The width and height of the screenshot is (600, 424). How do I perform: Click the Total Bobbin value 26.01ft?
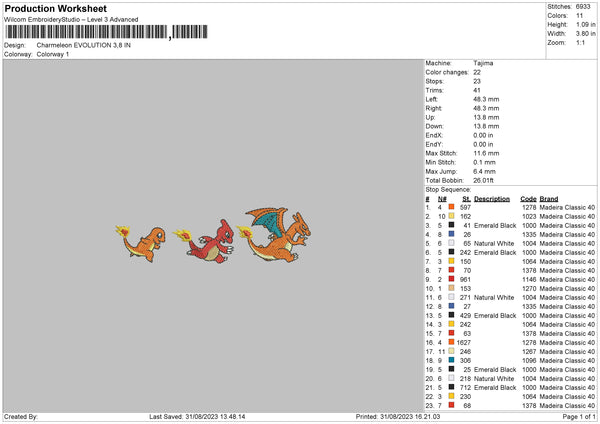pos(483,180)
